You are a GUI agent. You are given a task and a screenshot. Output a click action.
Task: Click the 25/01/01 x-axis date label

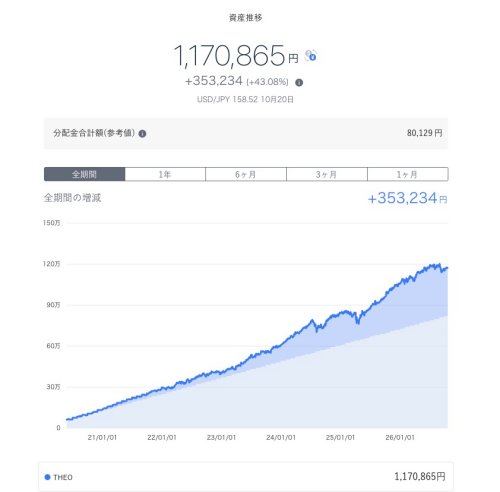tap(340, 437)
